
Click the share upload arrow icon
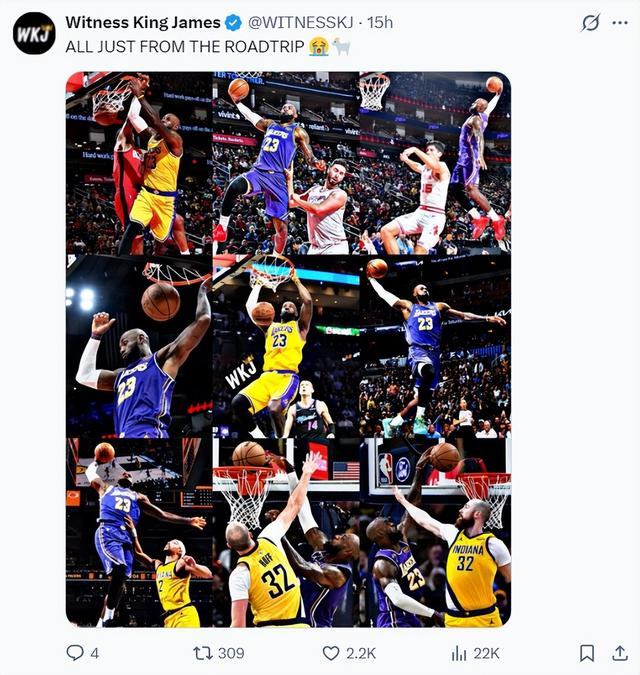pos(620,653)
